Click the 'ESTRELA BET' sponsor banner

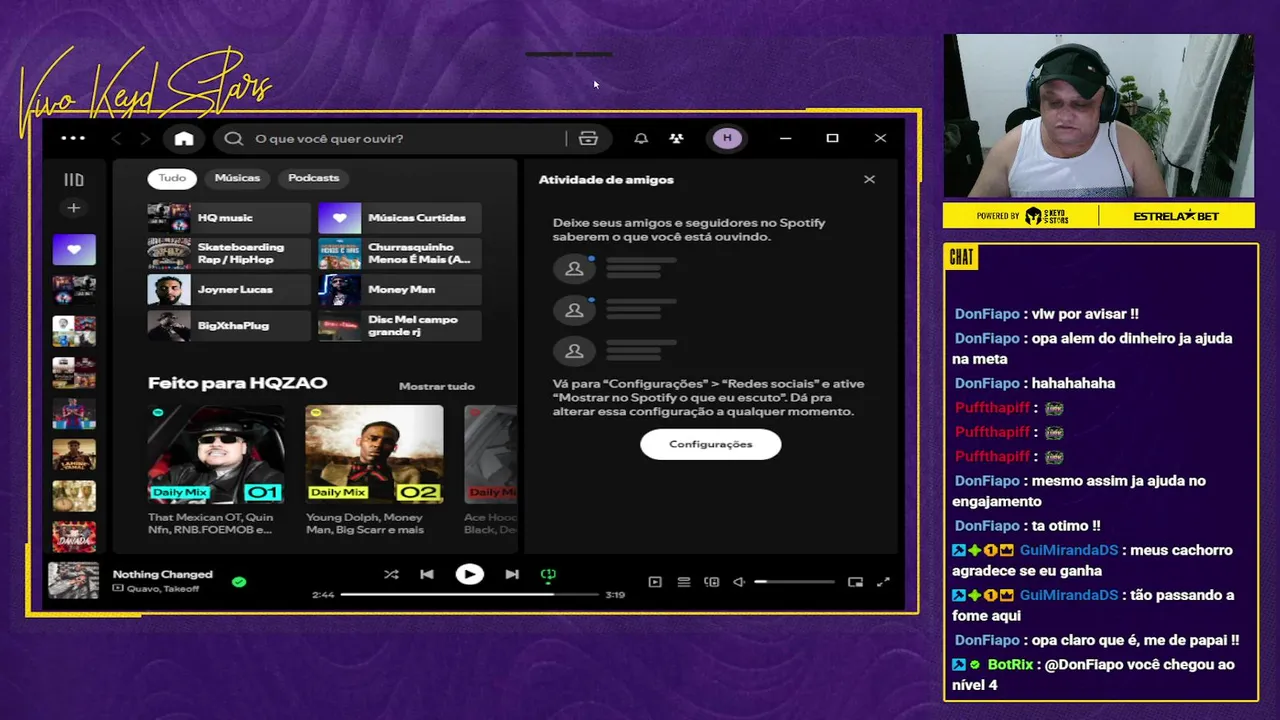coord(1176,216)
